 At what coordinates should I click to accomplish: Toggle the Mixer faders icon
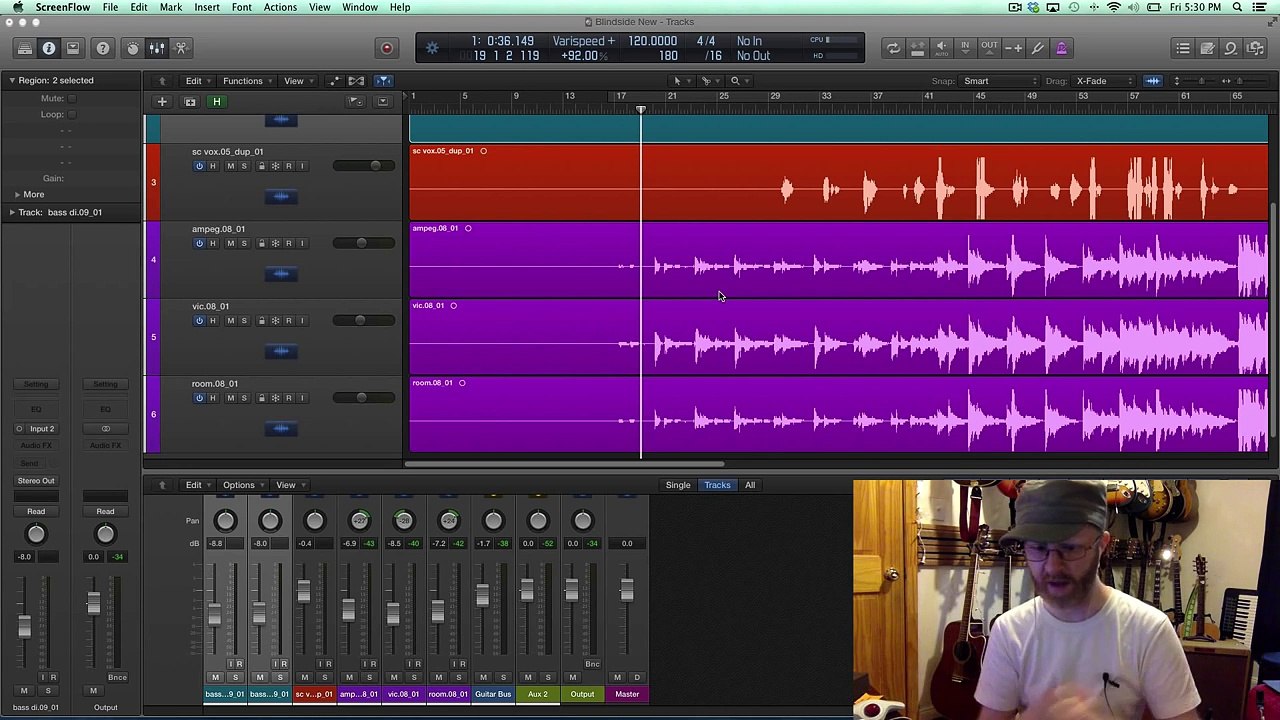coord(157,48)
